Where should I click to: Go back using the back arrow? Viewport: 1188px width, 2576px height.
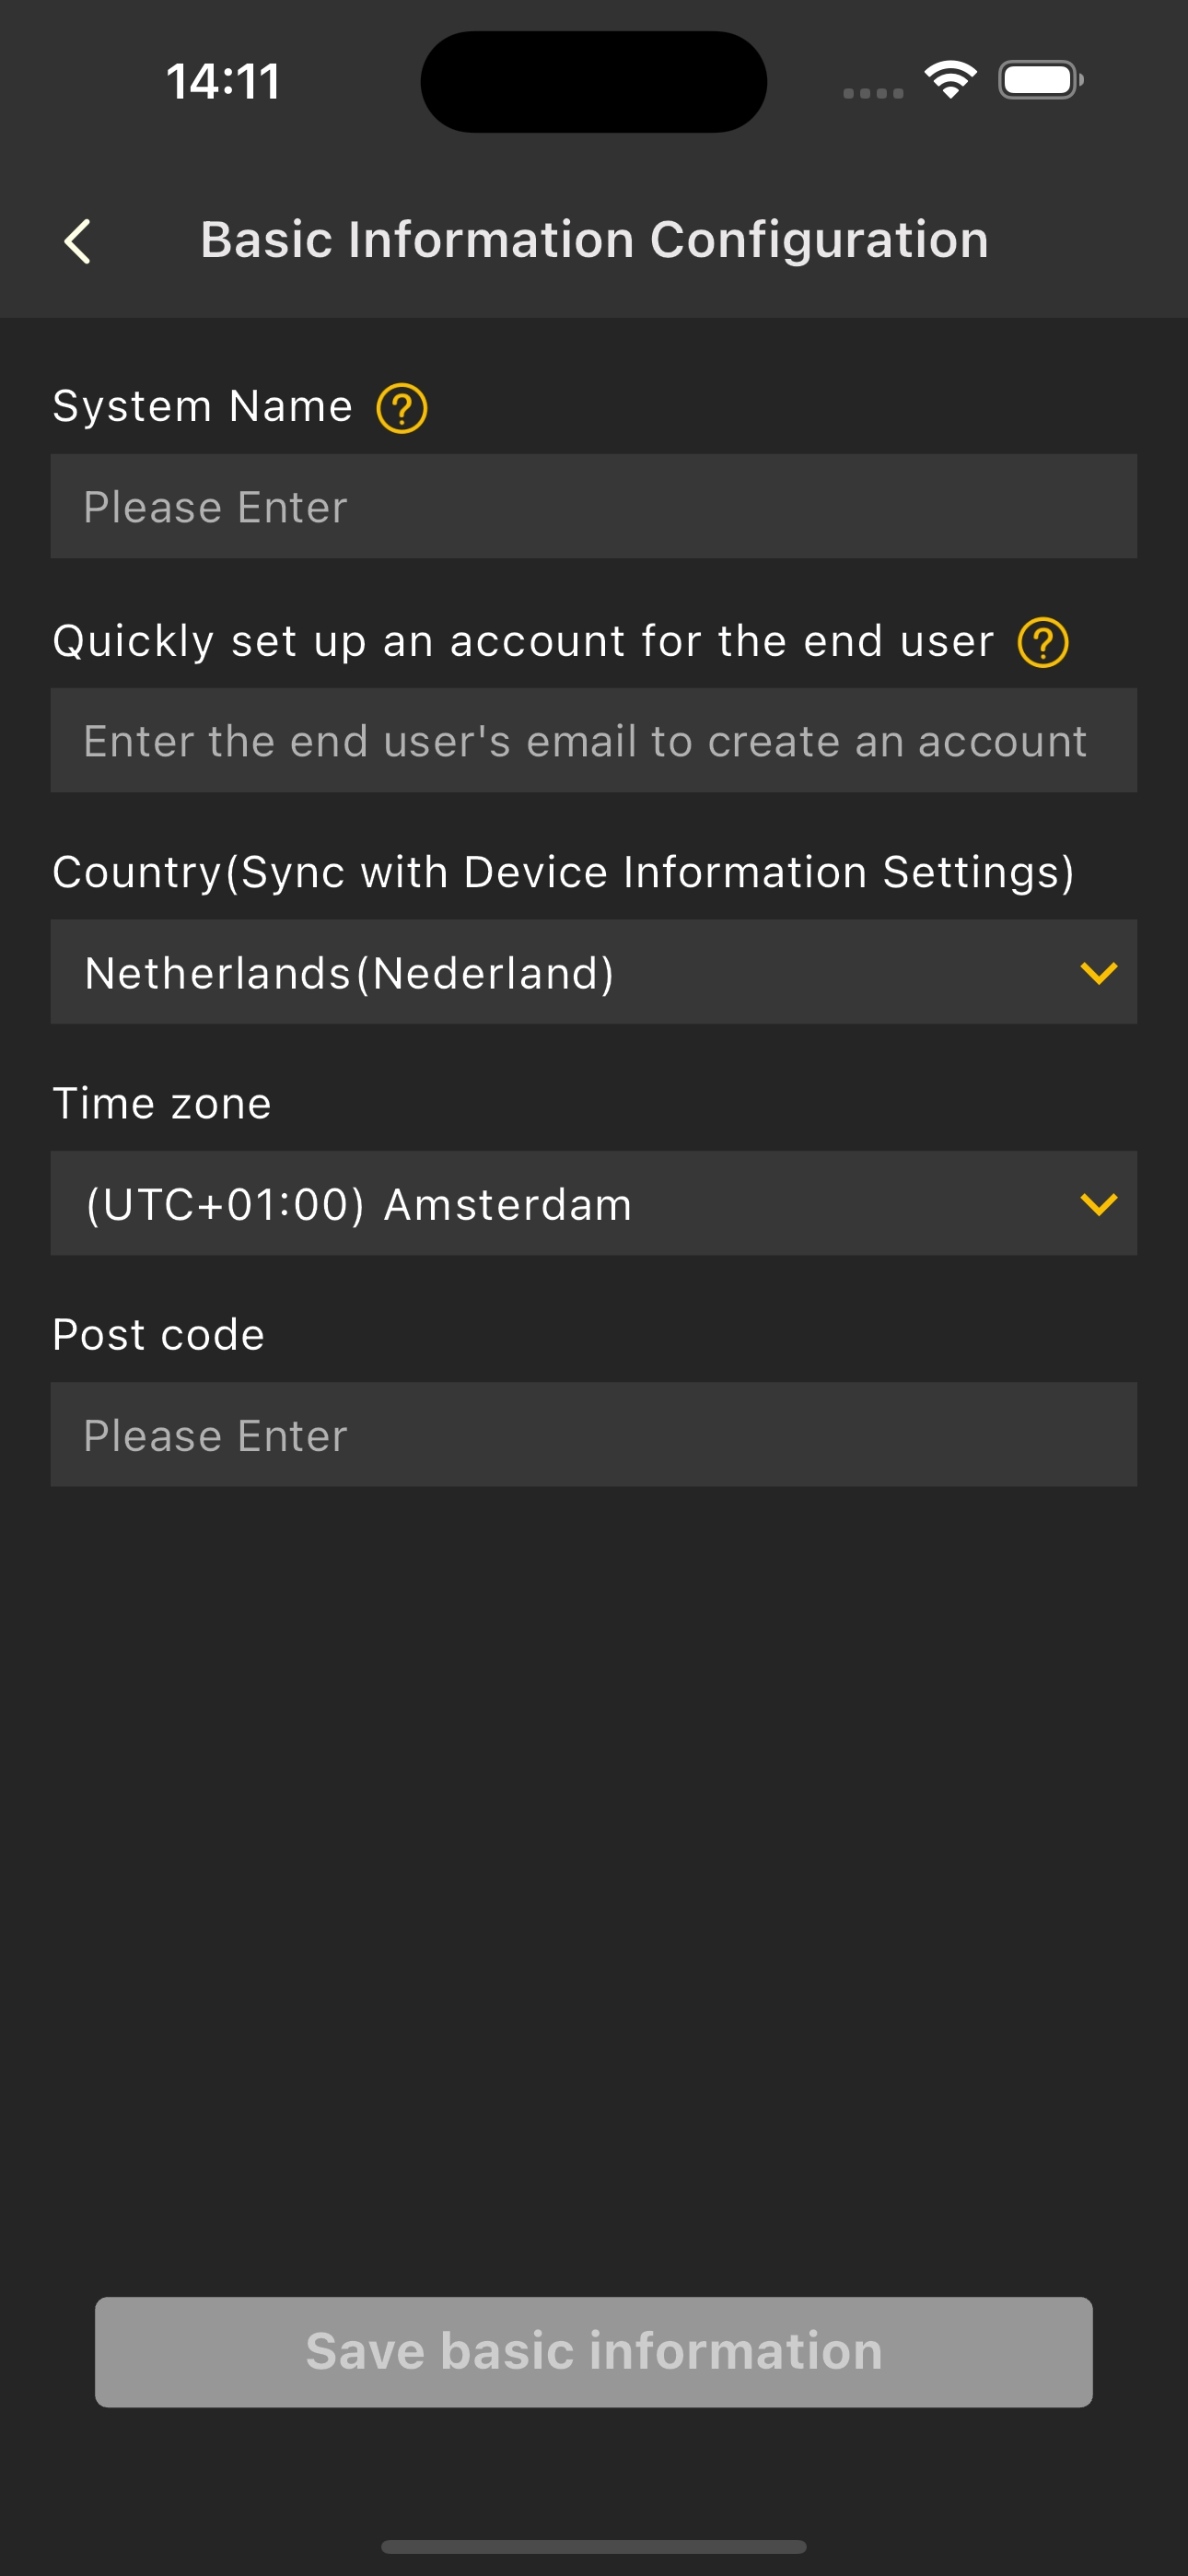tap(78, 241)
